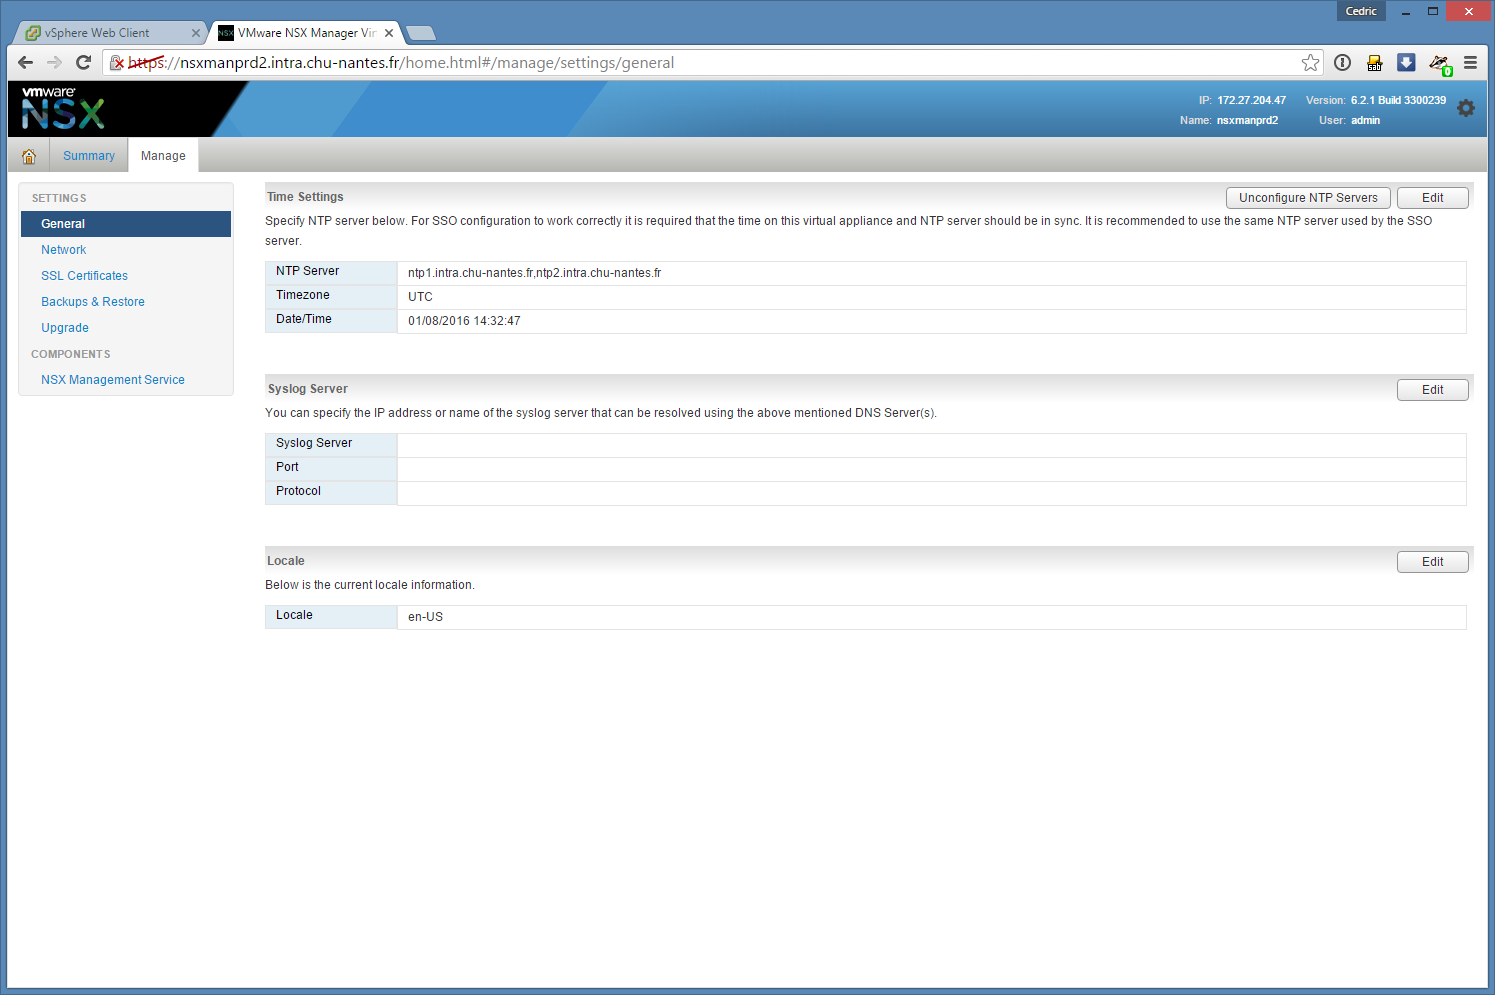Edit the Syslog Server settings

tap(1432, 390)
